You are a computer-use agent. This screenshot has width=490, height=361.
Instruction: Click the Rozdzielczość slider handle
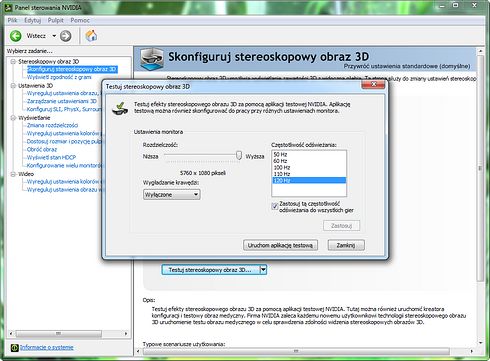tap(239, 155)
